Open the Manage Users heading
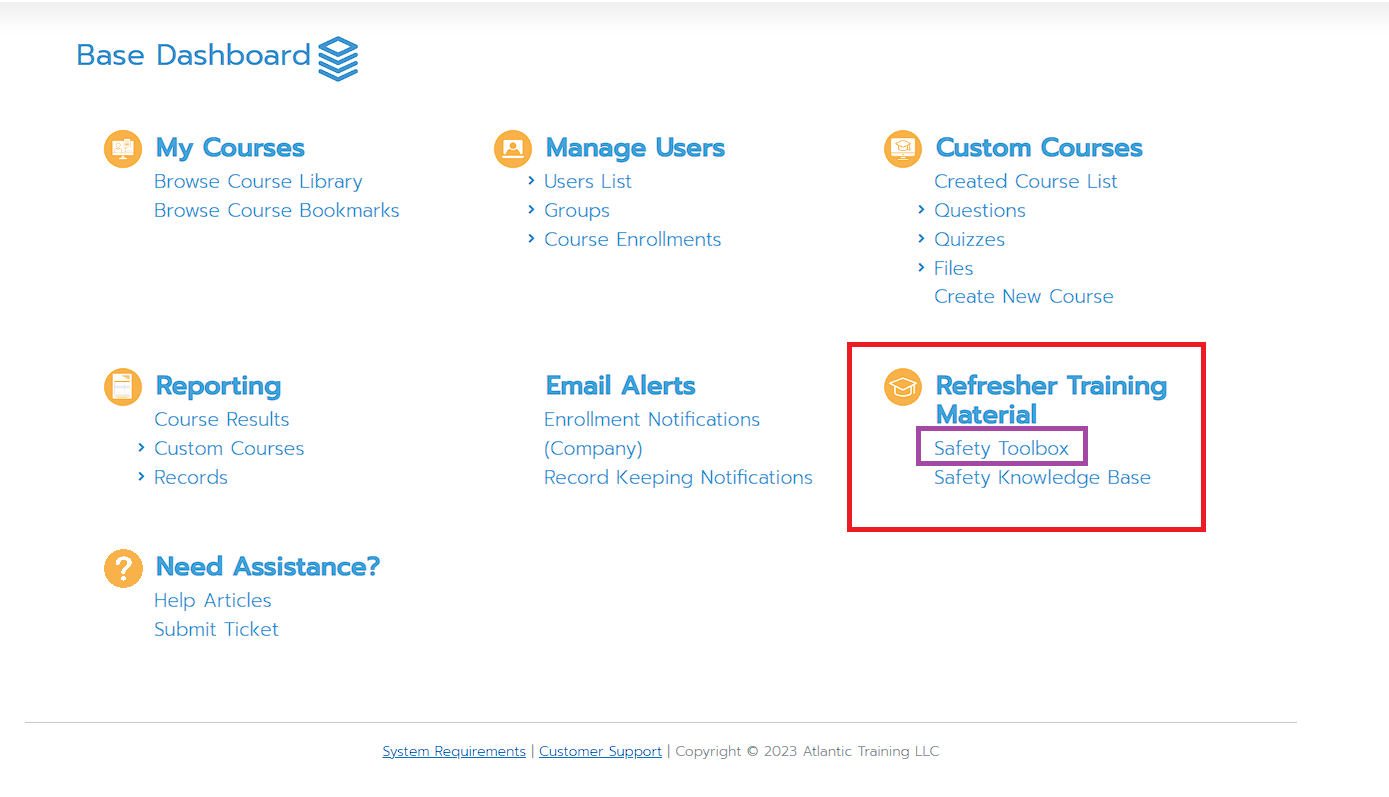The height and width of the screenshot is (797, 1389). coord(635,148)
